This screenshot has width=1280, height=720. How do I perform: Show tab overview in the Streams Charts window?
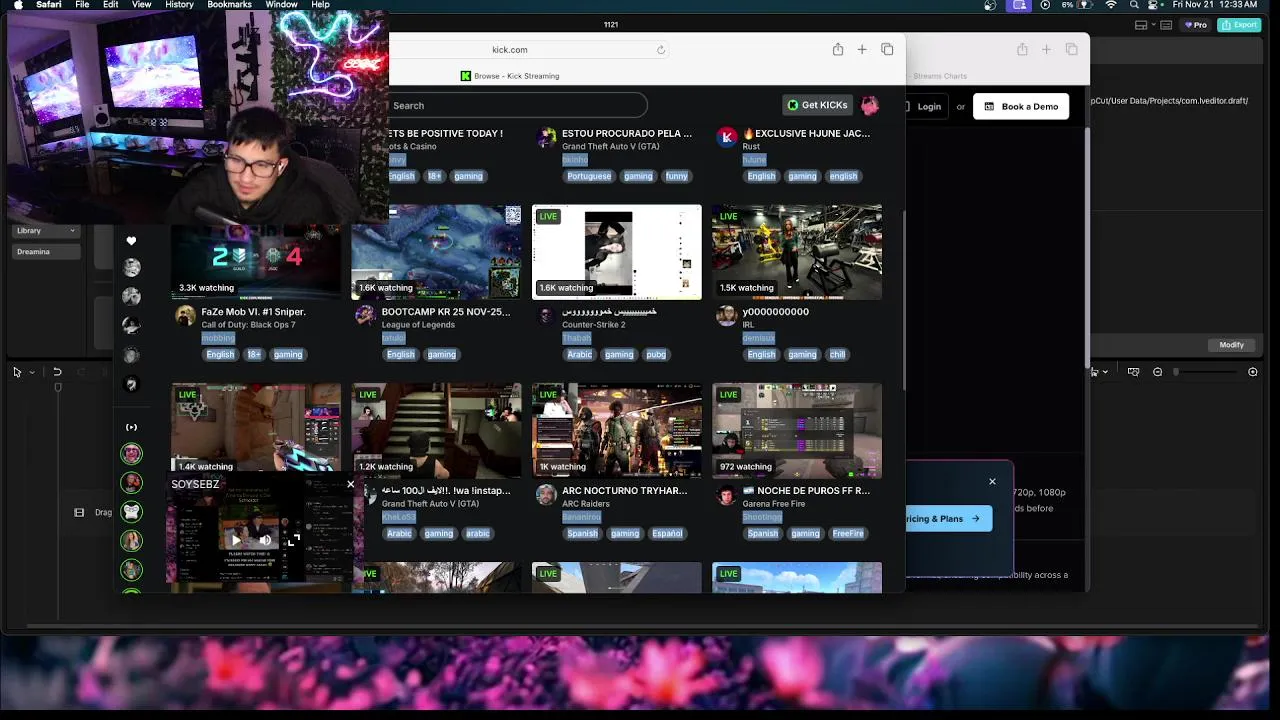pyautogui.click(x=1071, y=49)
